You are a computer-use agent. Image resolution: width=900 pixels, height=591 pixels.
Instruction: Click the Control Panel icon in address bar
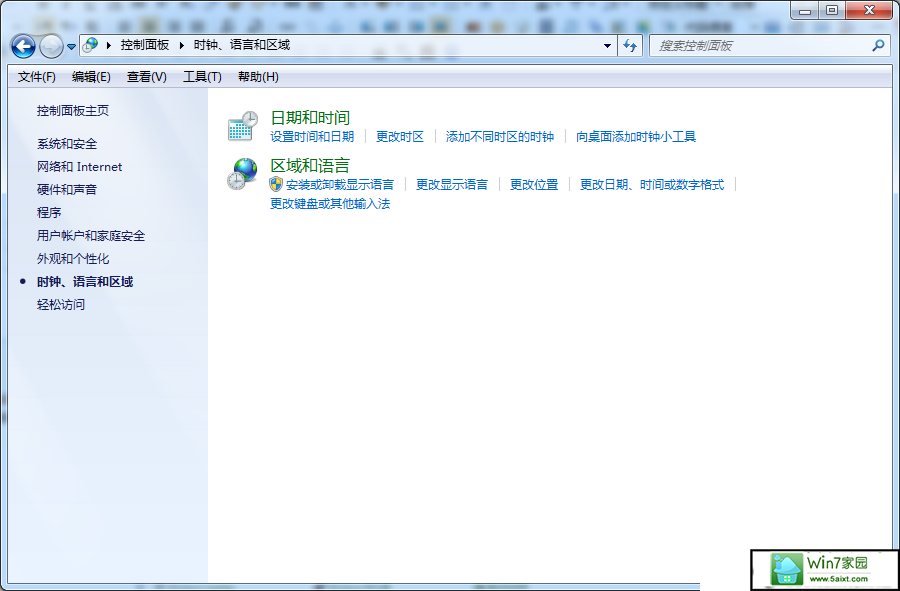(x=90, y=45)
